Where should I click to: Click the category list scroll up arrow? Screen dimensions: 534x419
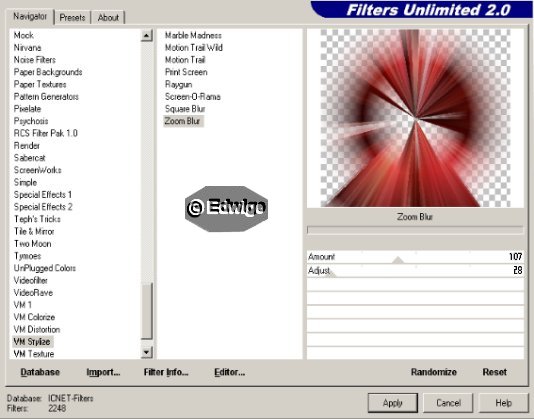(x=146, y=35)
